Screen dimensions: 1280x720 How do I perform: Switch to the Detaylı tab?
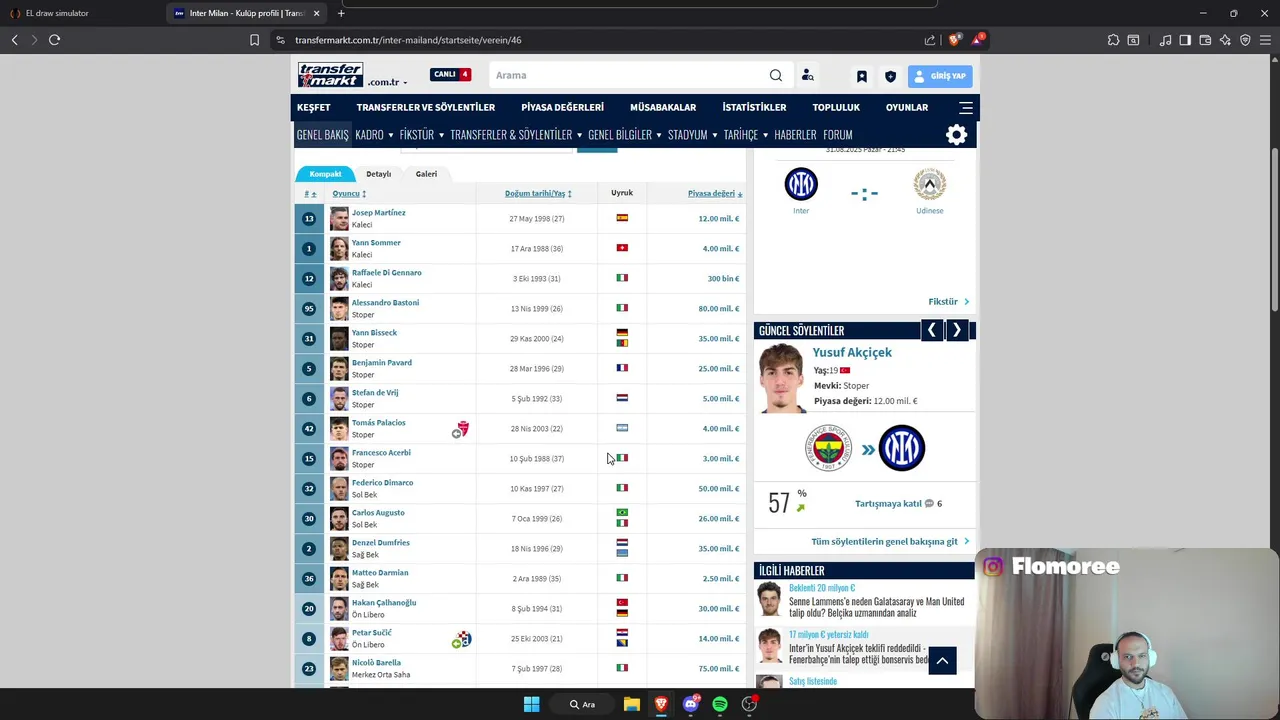point(378,174)
